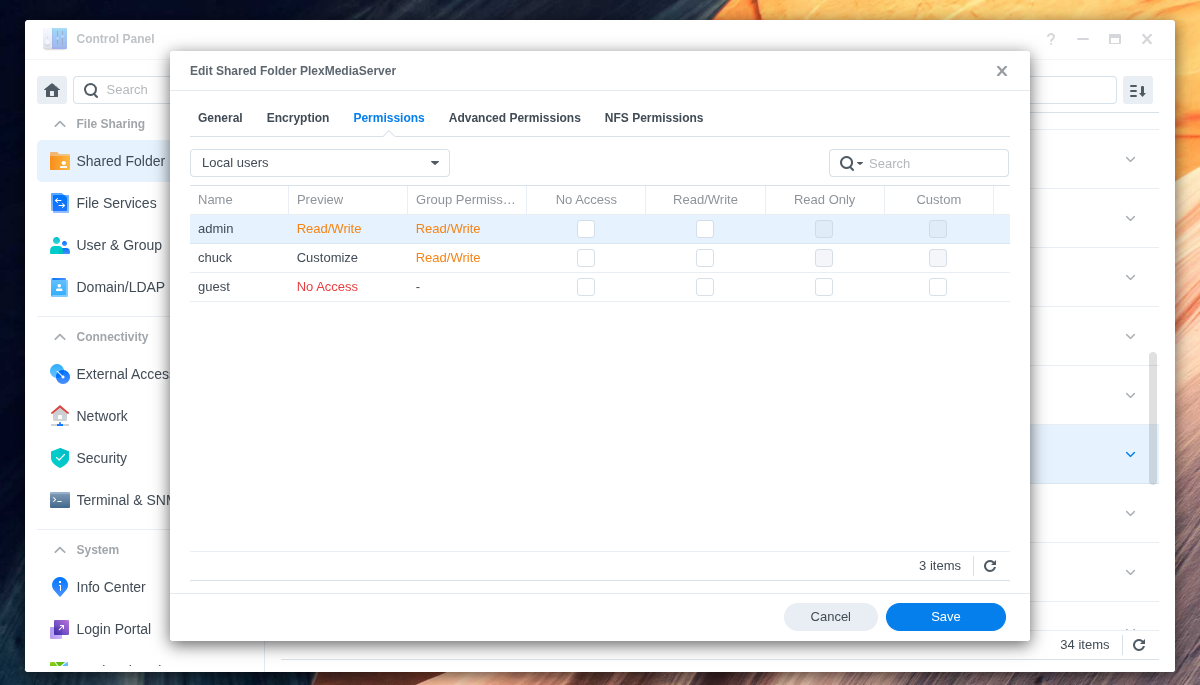This screenshot has width=1200, height=685.
Task: Click the Control Panel help question mark
Action: [x=1051, y=39]
